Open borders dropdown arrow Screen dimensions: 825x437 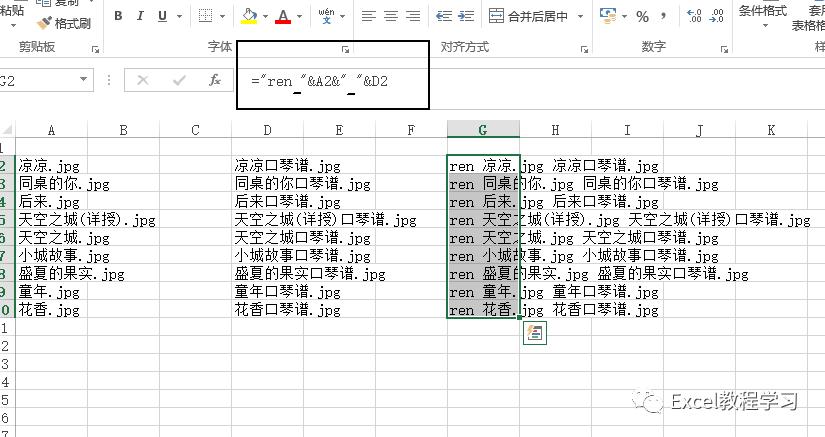coord(222,16)
